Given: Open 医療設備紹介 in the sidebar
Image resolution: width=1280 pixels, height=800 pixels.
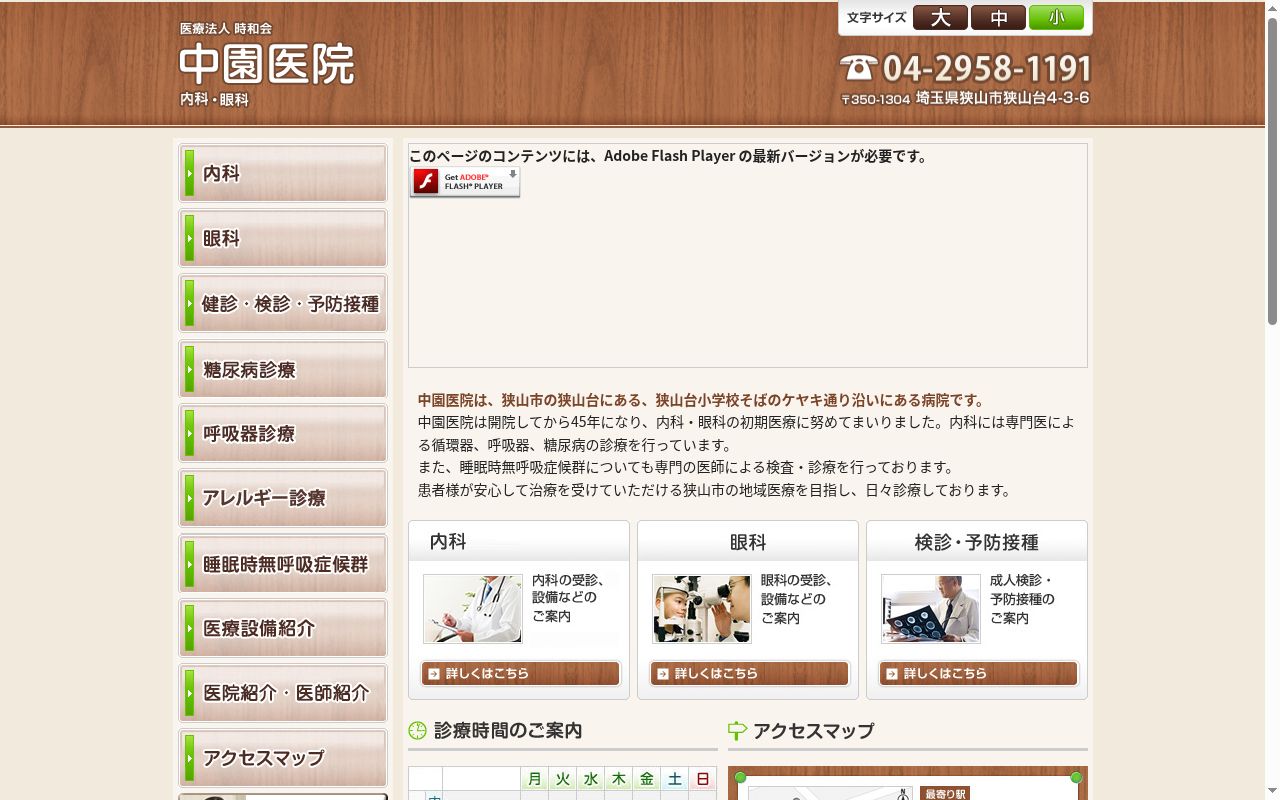Looking at the screenshot, I should point(283,629).
